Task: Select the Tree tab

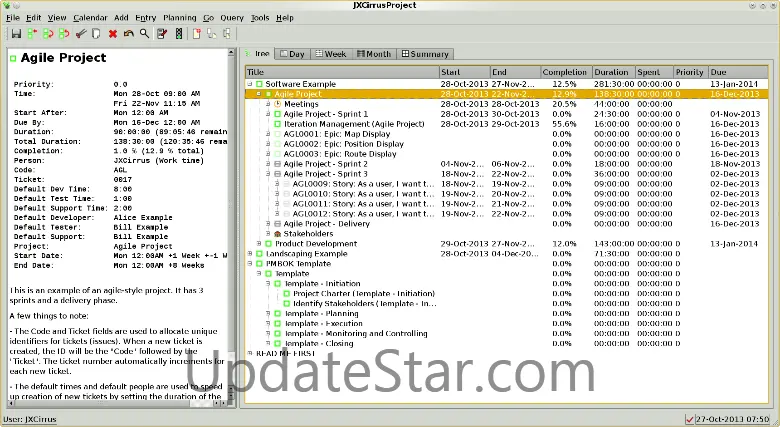Action: [258, 53]
